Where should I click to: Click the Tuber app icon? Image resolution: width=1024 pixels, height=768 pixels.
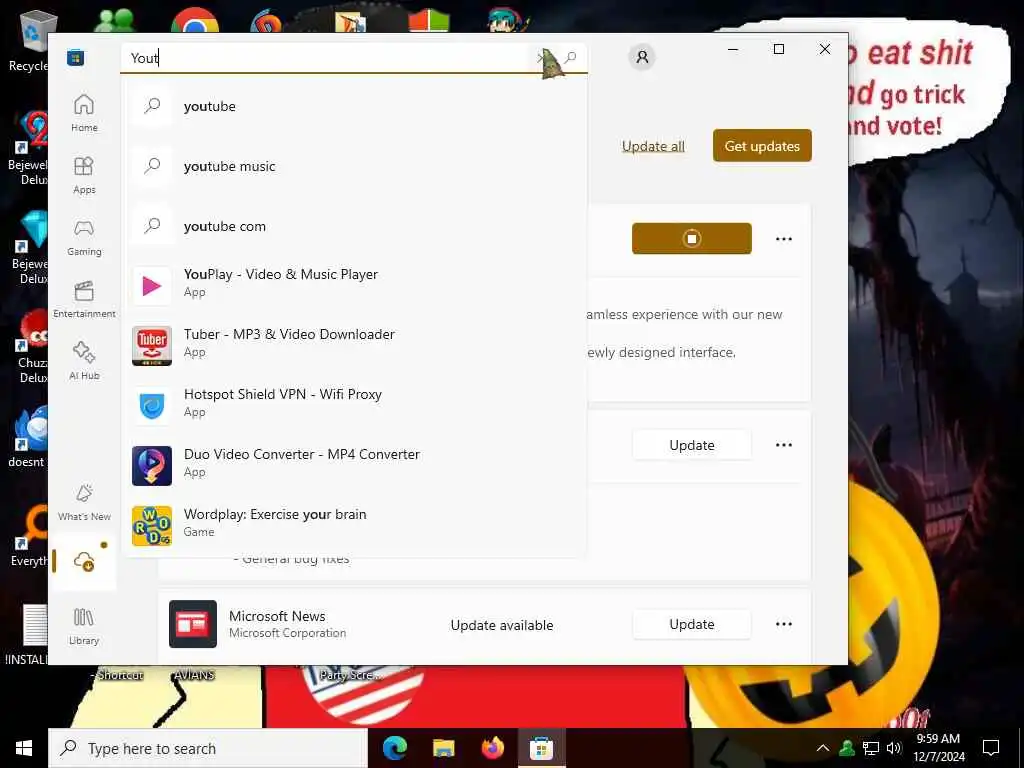click(152, 345)
